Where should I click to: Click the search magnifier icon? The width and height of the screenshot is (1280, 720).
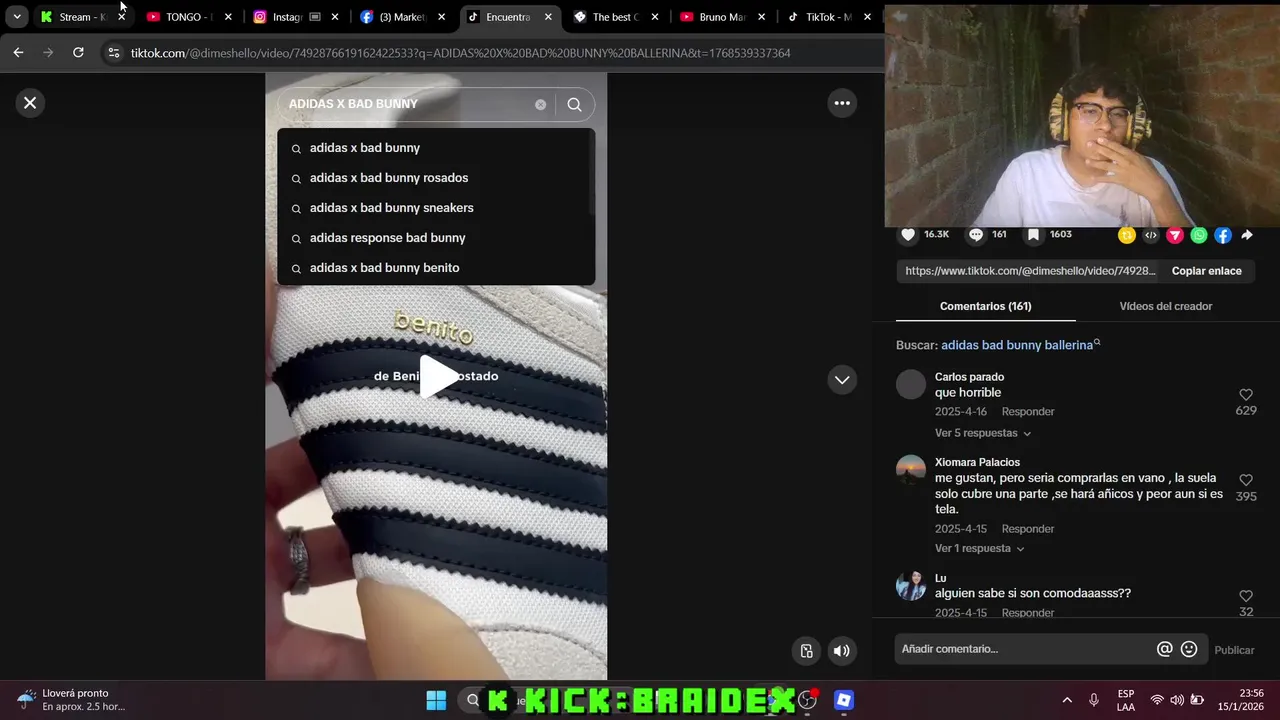point(574,104)
